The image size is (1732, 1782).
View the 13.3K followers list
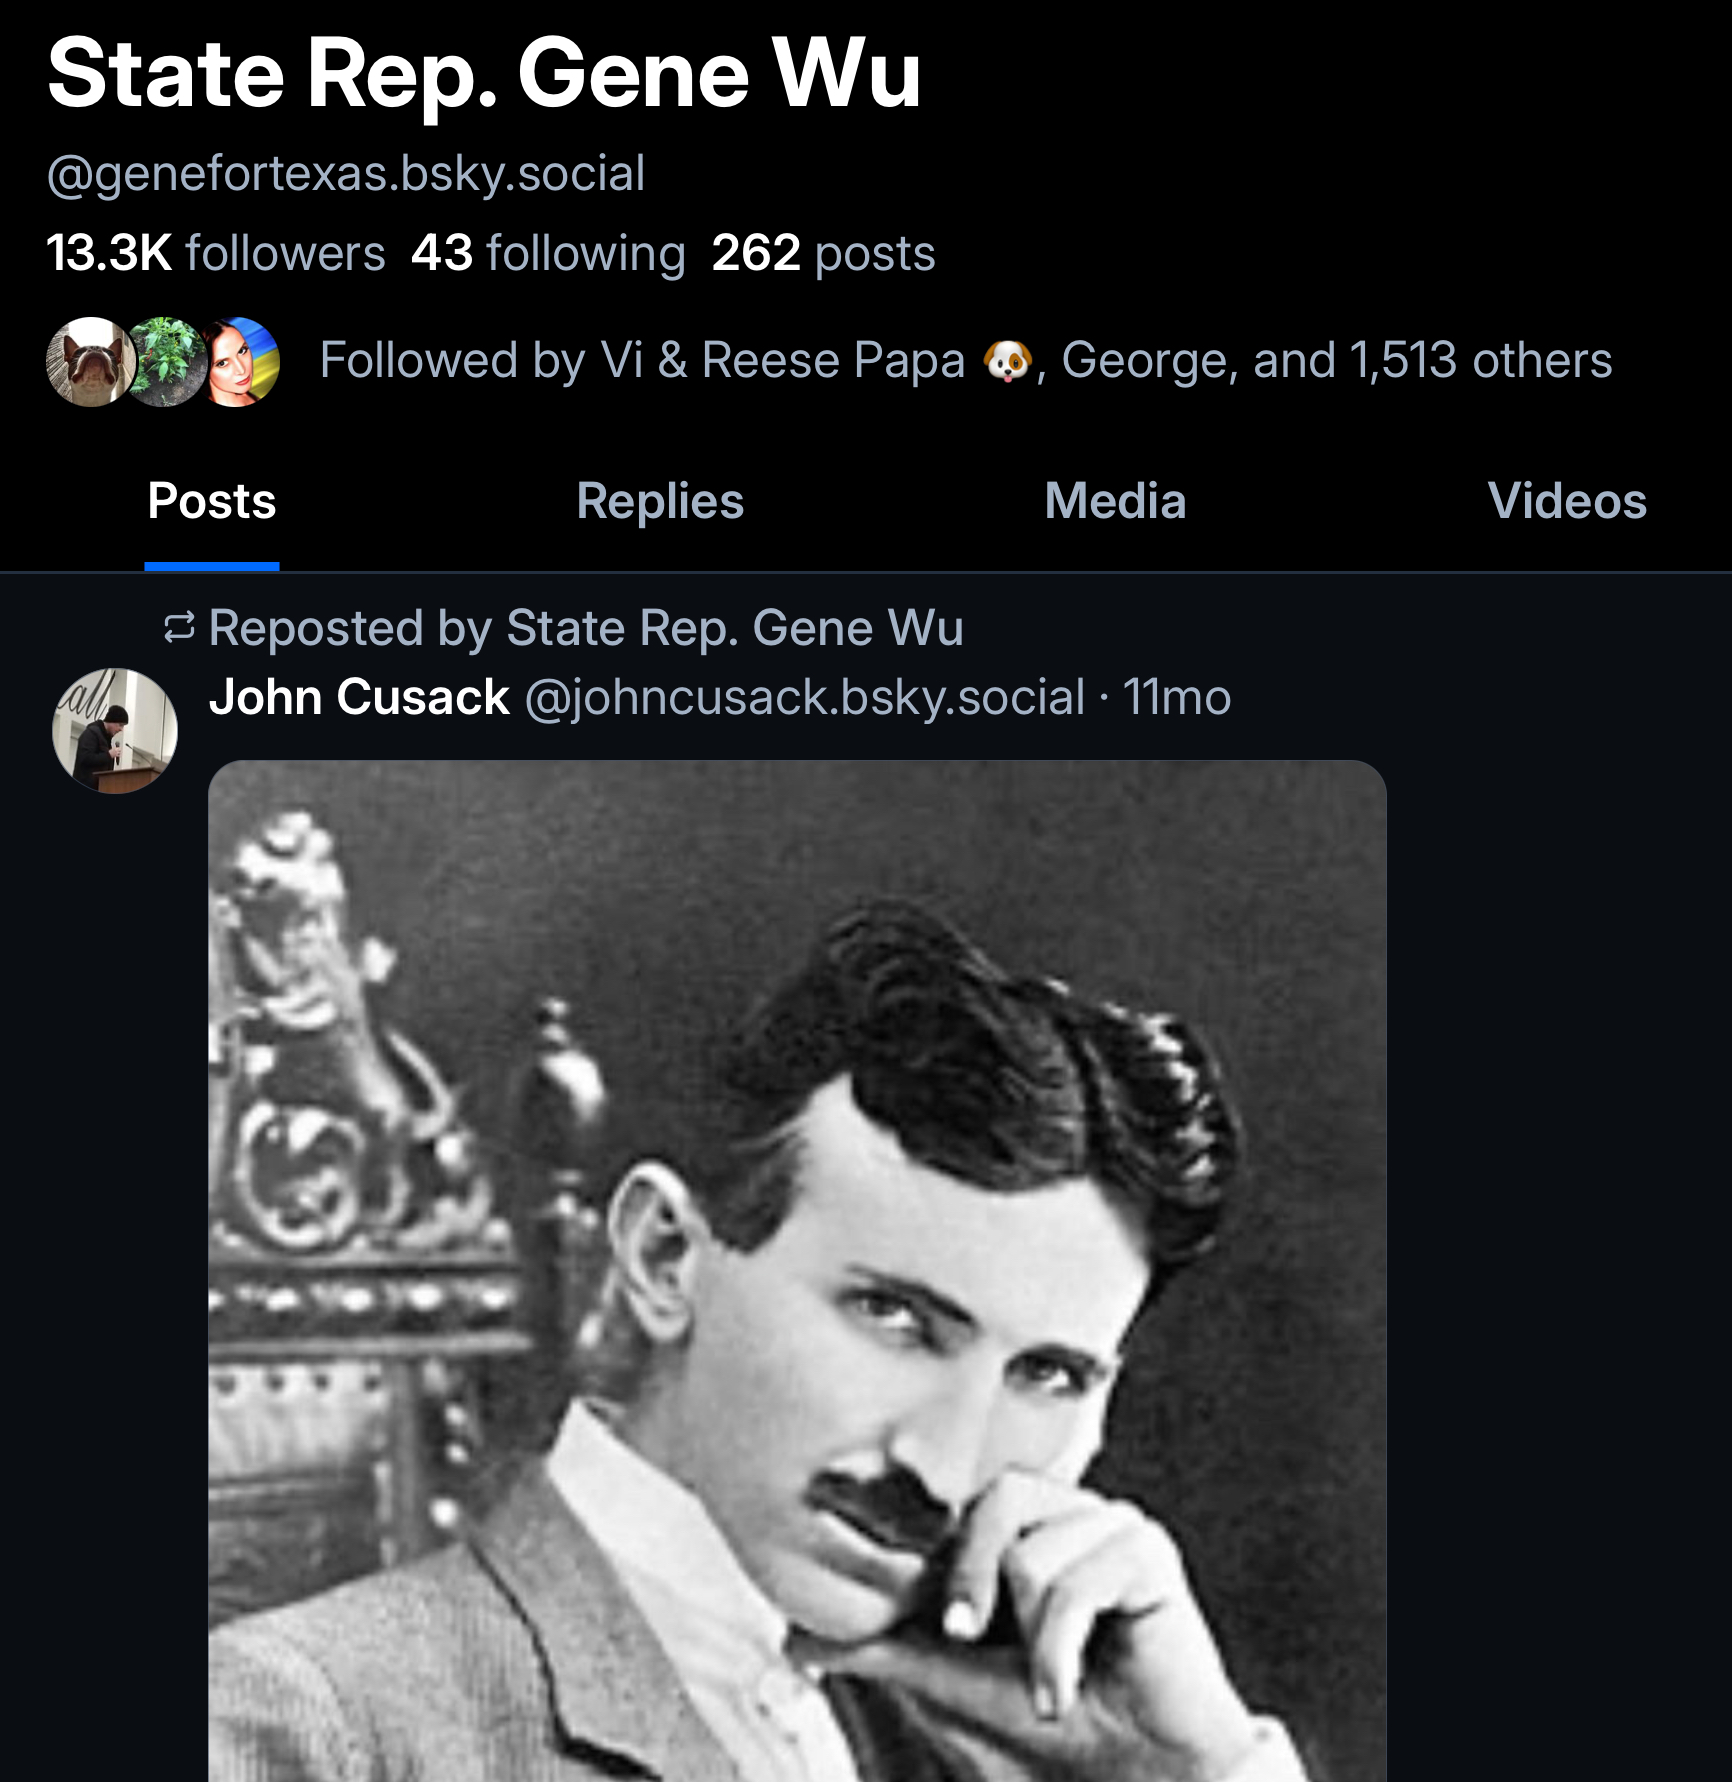point(216,253)
